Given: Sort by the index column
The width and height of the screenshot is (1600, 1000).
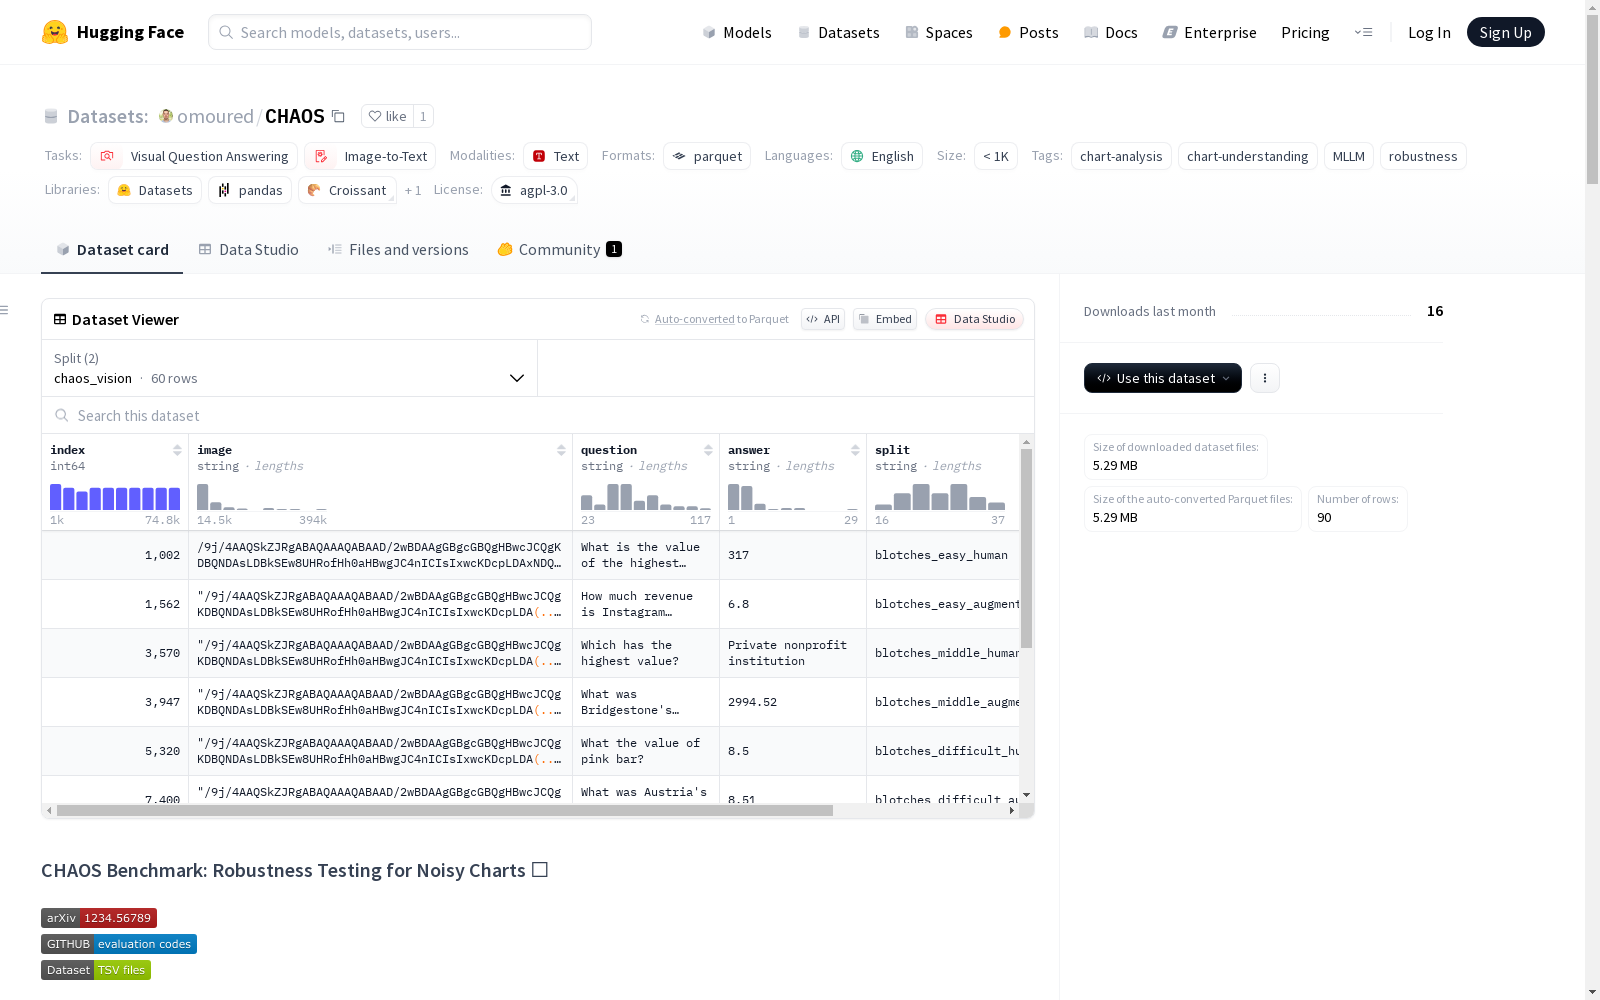Looking at the screenshot, I should coord(177,450).
